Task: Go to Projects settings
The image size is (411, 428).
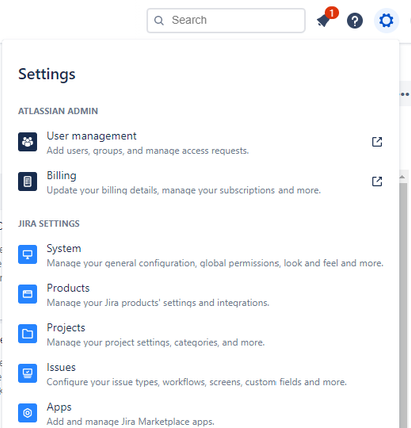Action: pos(200,334)
